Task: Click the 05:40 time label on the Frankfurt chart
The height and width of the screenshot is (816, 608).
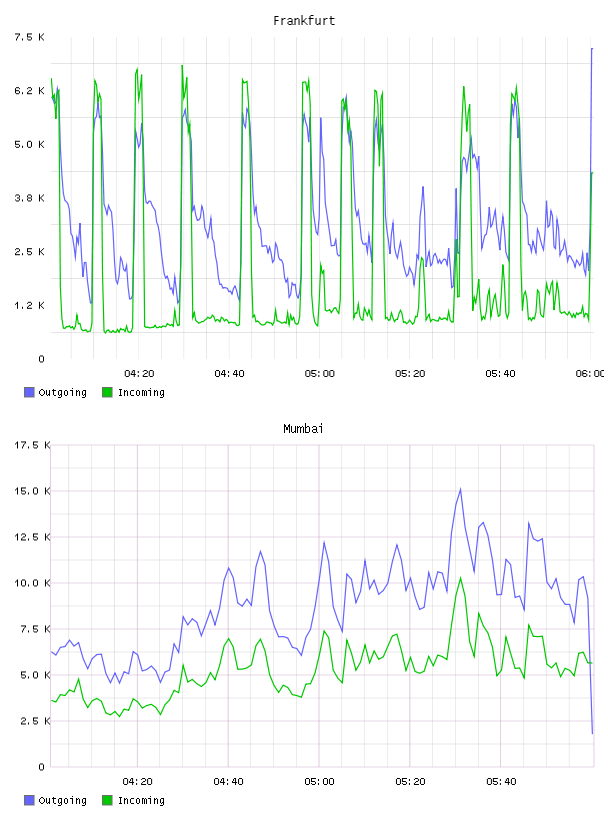Action: pyautogui.click(x=500, y=373)
